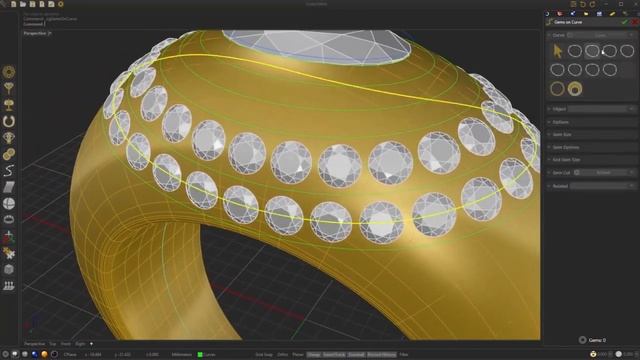This screenshot has width=640, height=360.
Task: Choose the highlighted gem shape outline
Action: pos(592,51)
